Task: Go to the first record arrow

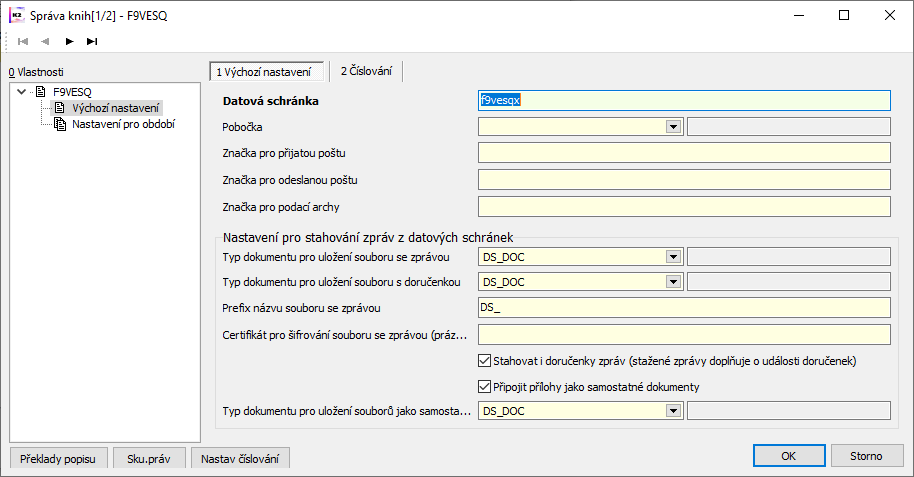Action: [23, 41]
